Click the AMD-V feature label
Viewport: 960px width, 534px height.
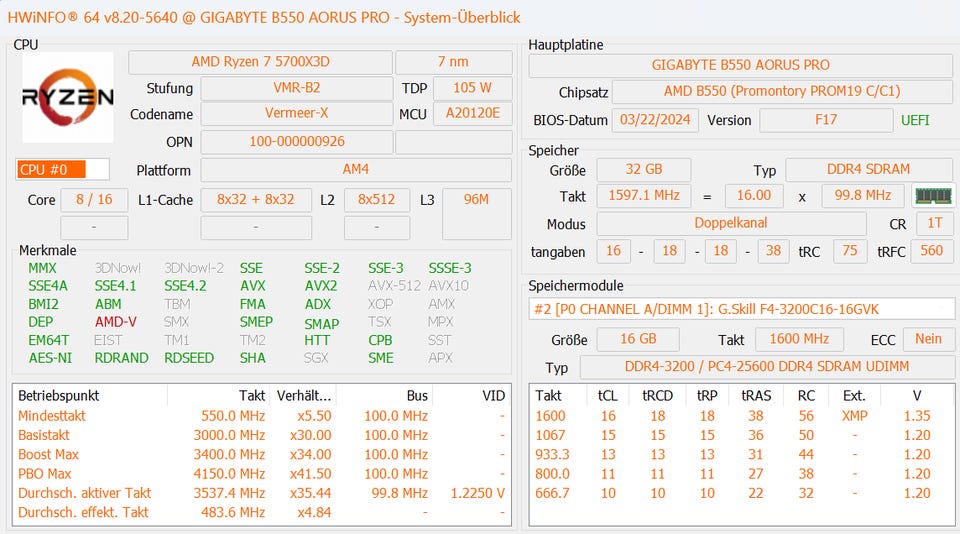point(116,322)
